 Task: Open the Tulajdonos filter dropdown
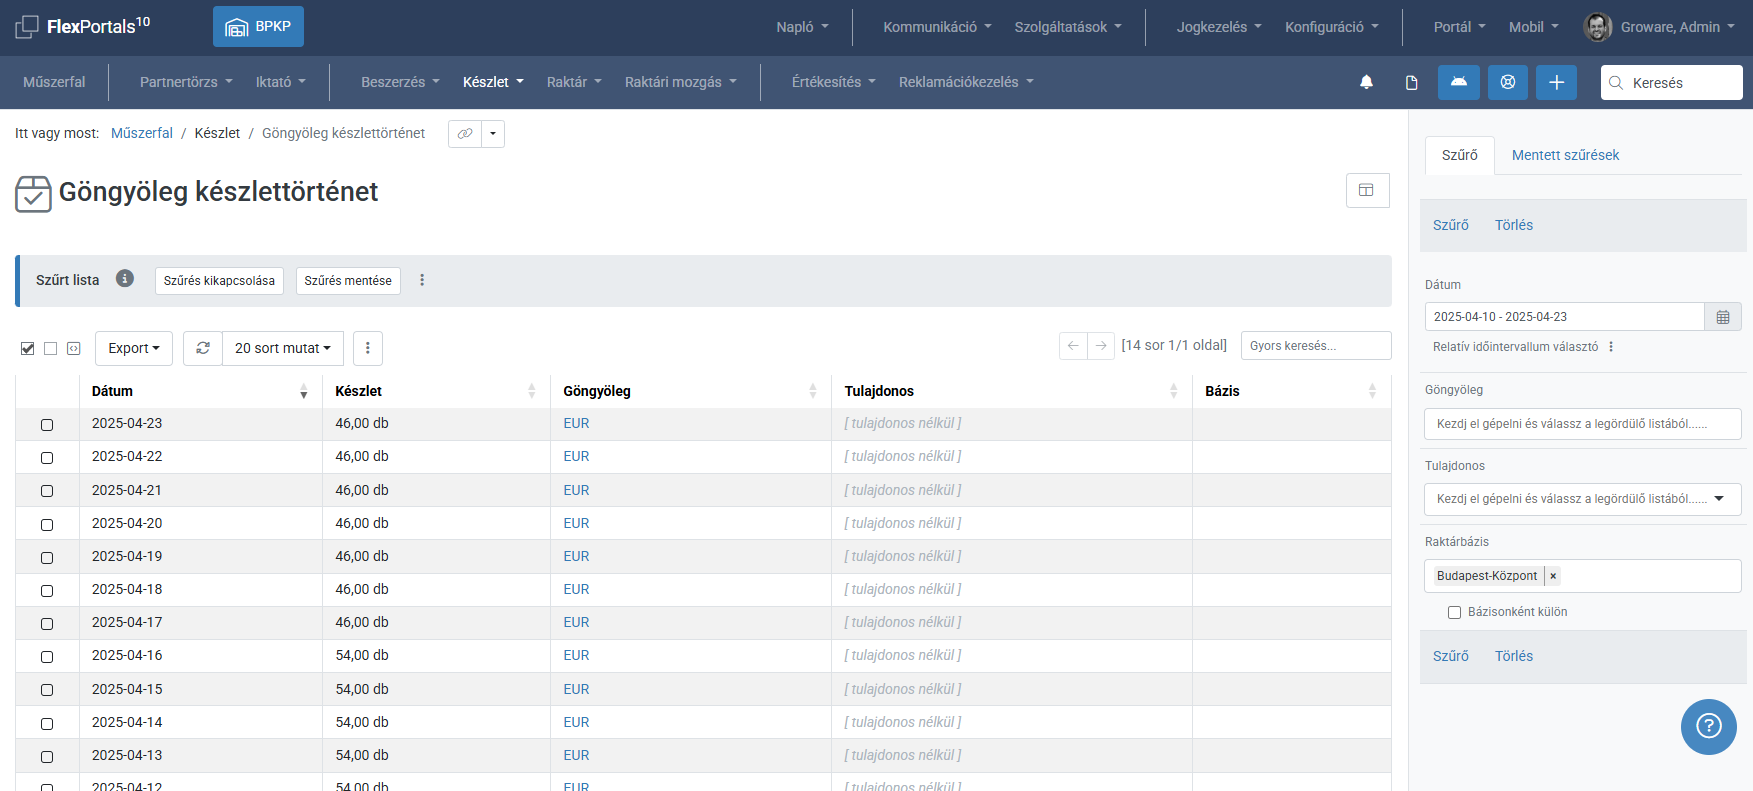point(1583,499)
